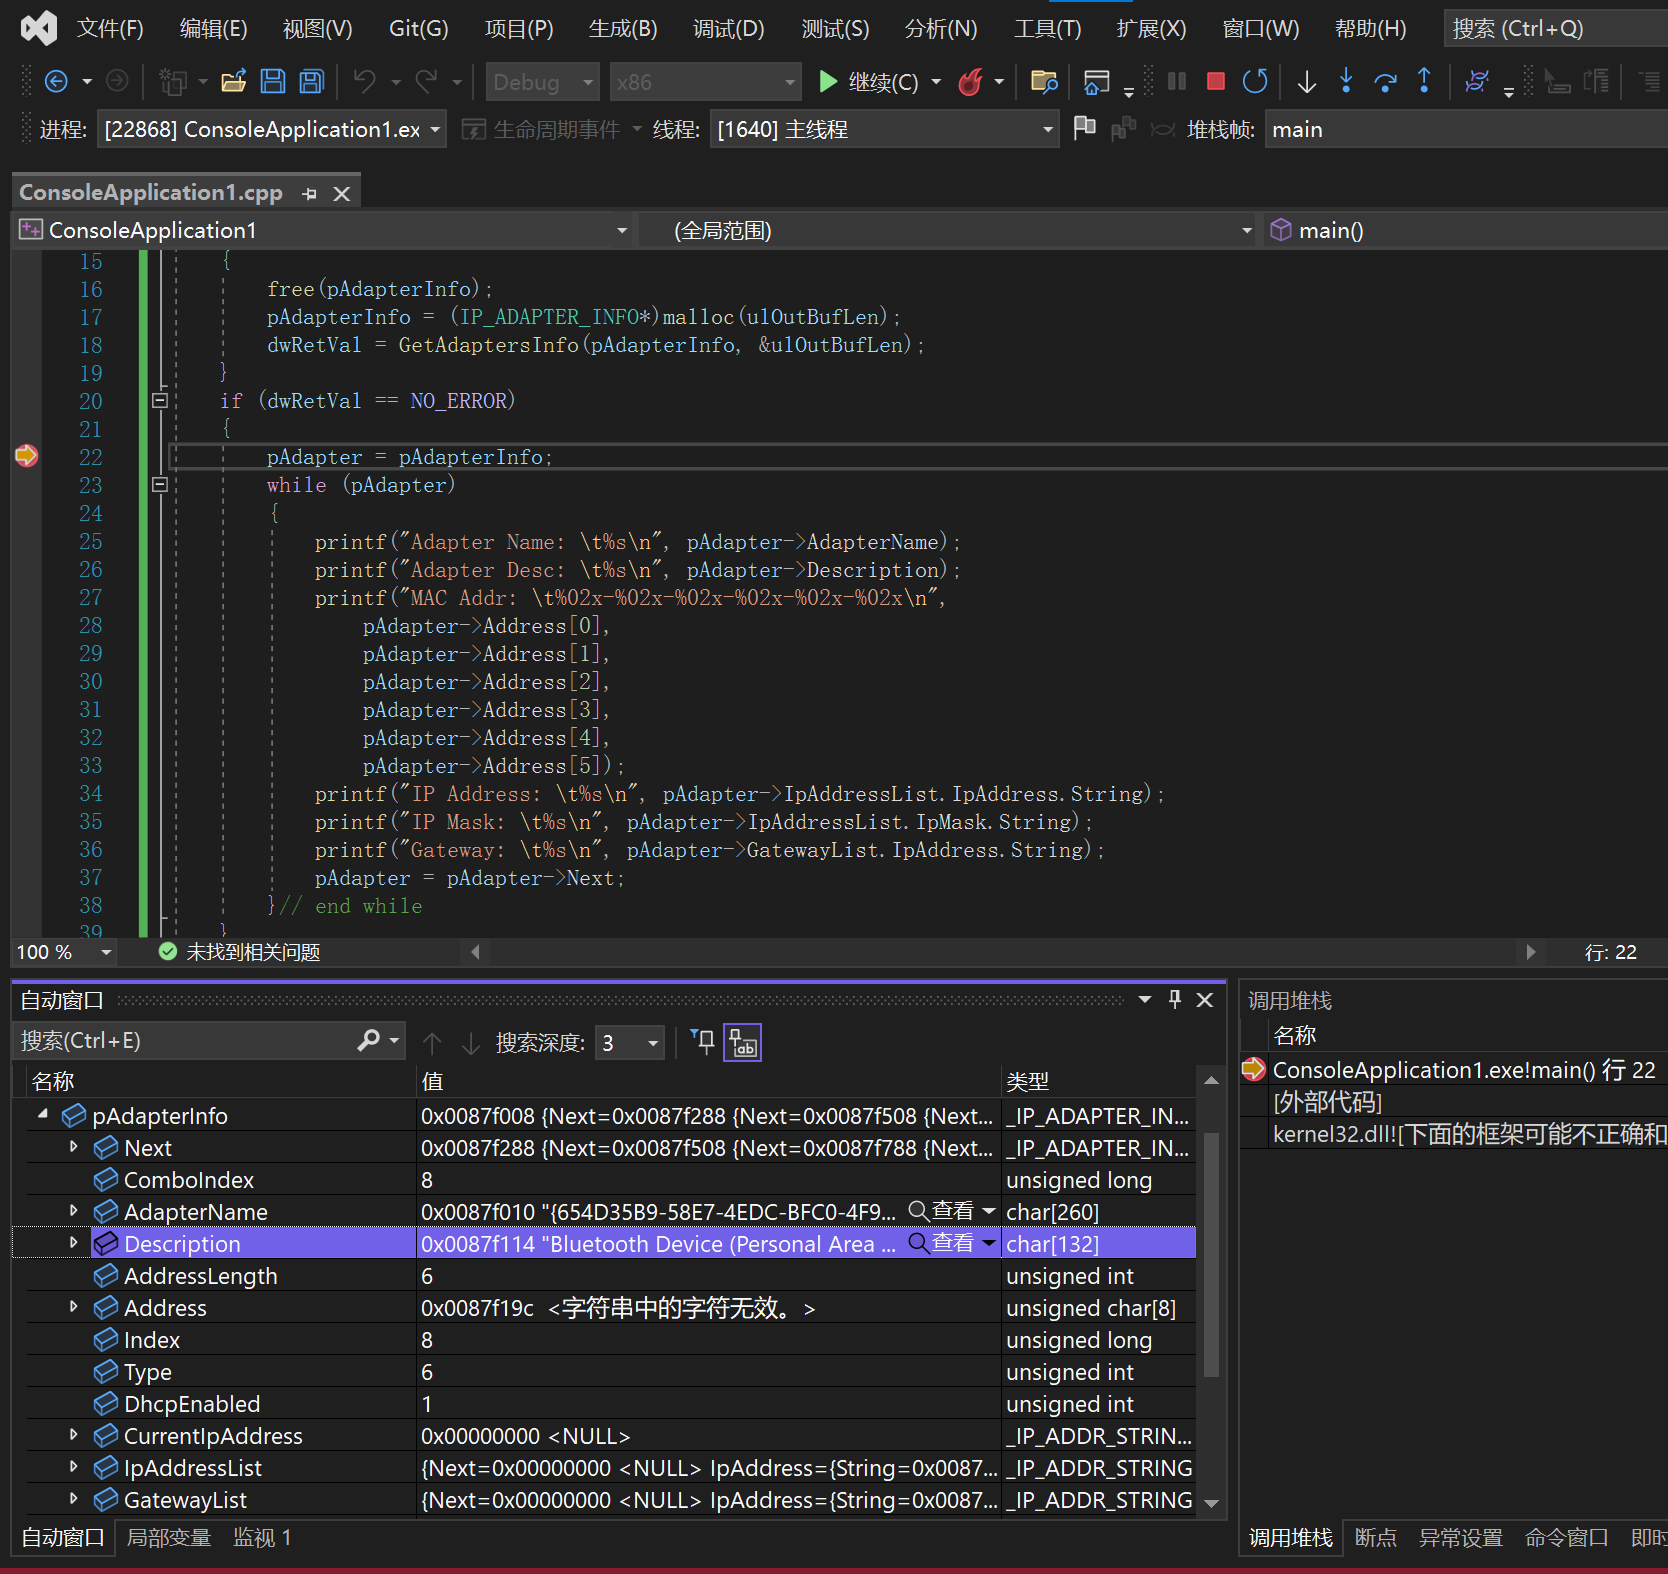Open the 文件(F) menu
Screen dimensions: 1668x1574
click(x=110, y=28)
